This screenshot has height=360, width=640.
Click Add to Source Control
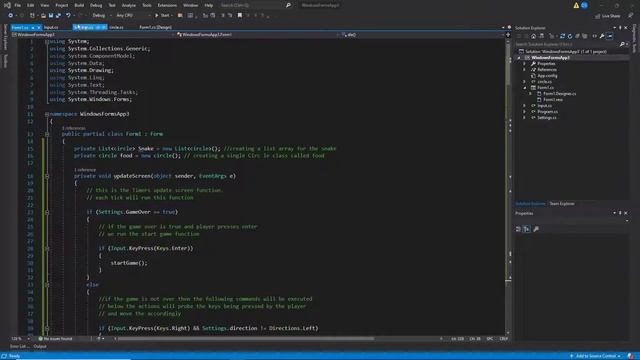(x=596, y=356)
